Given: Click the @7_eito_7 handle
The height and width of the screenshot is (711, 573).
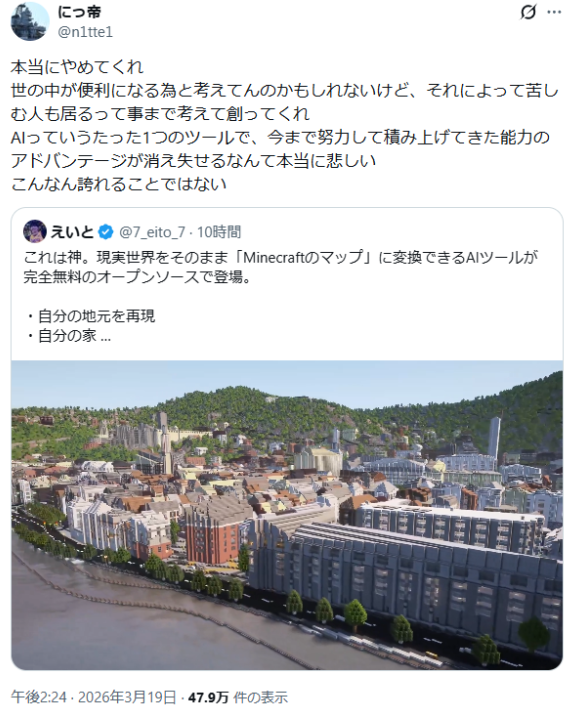Looking at the screenshot, I should (152, 232).
